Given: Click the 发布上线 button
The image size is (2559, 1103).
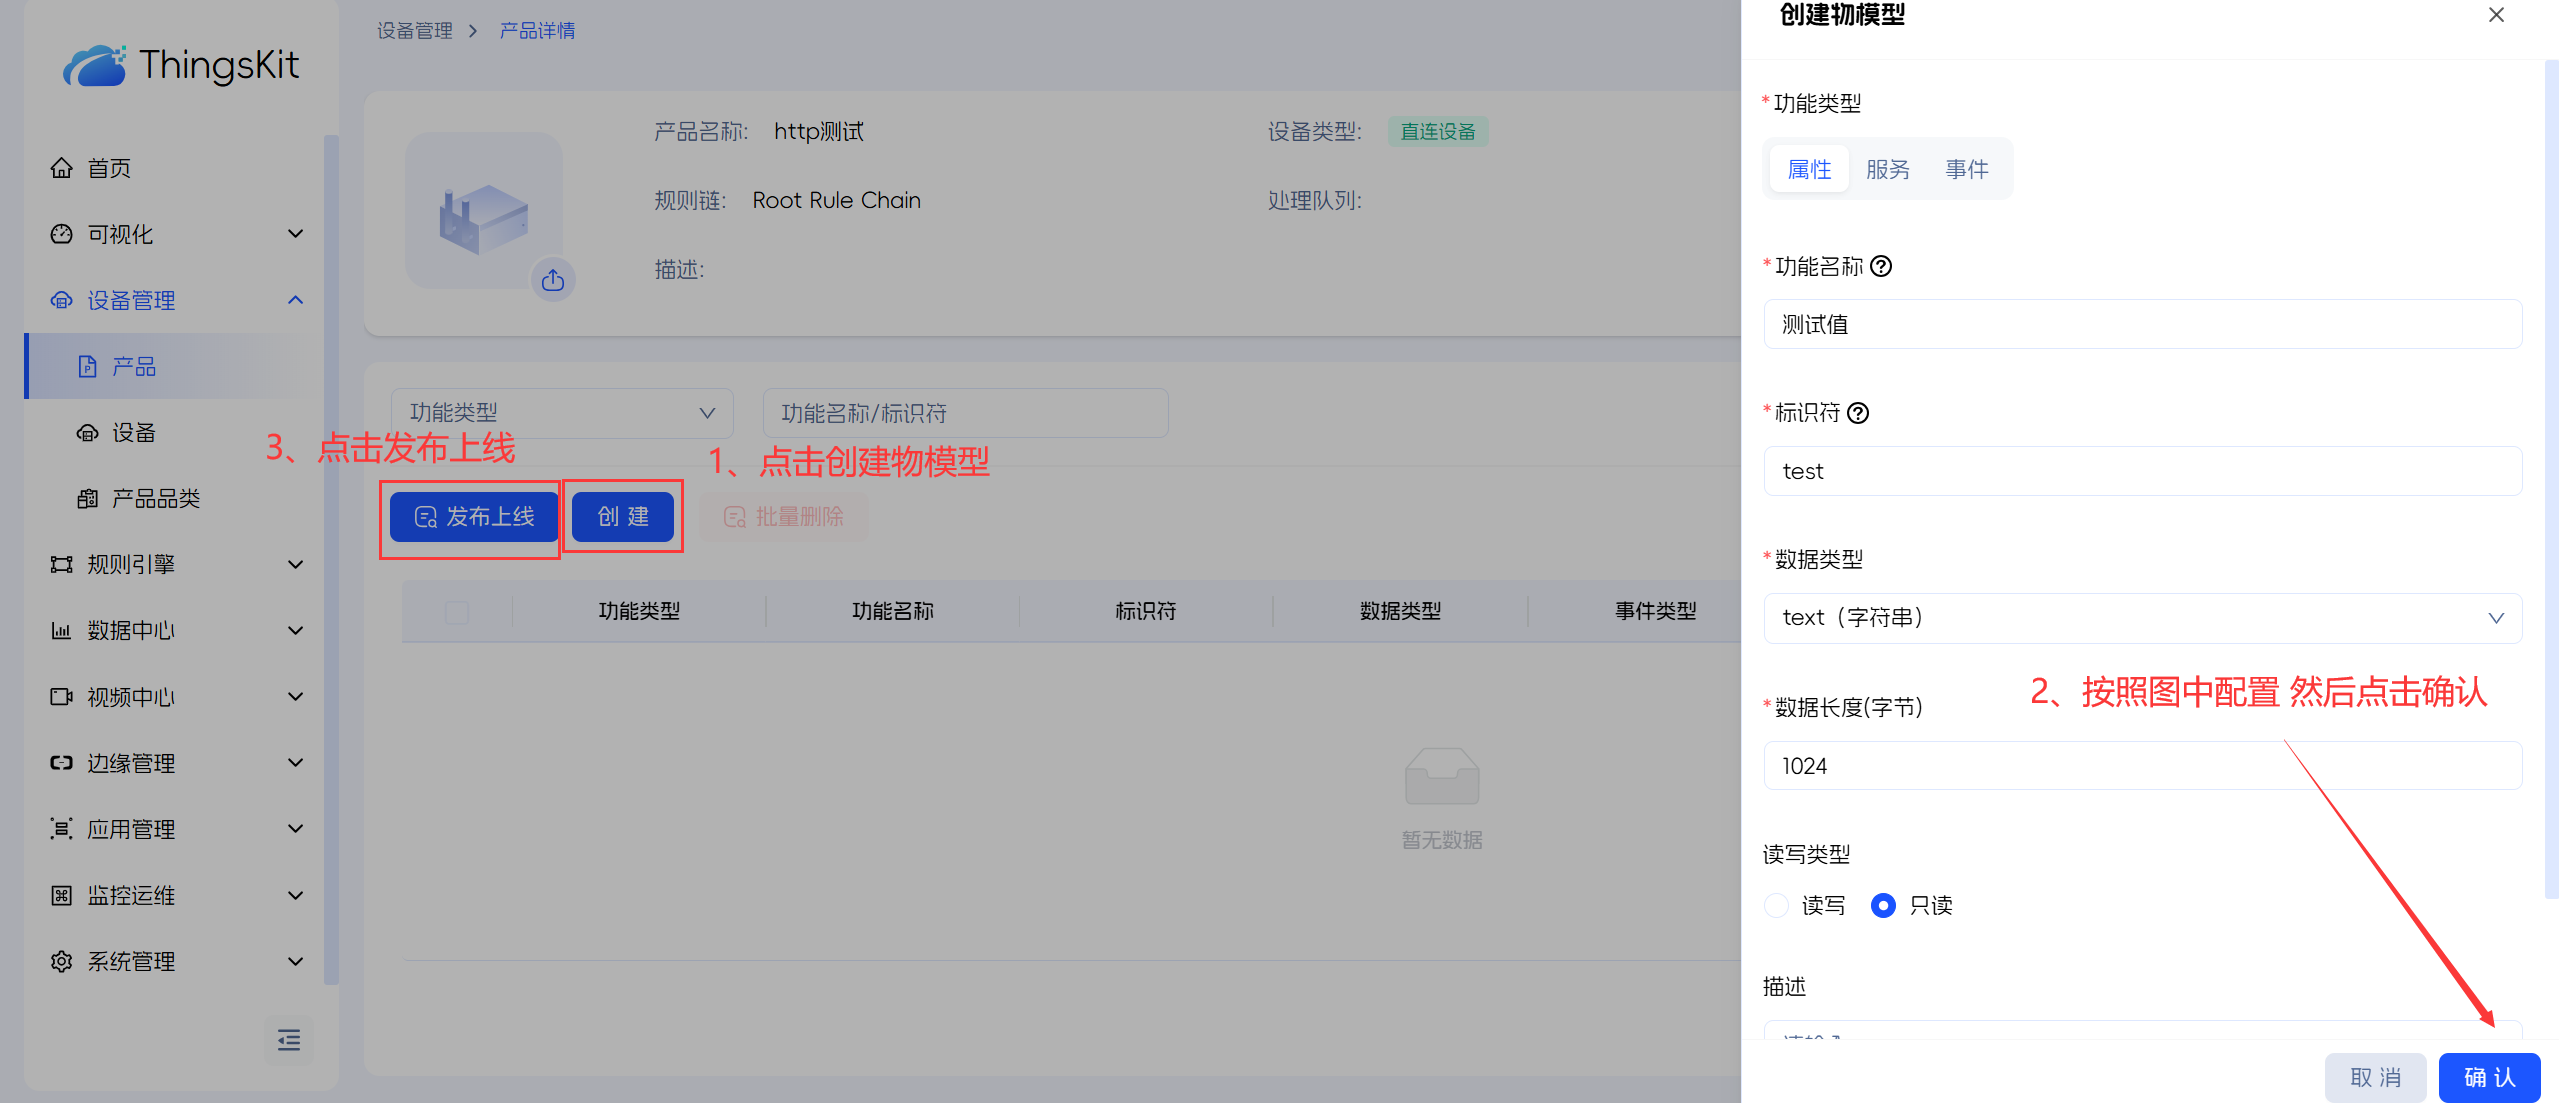Looking at the screenshot, I should 474,516.
